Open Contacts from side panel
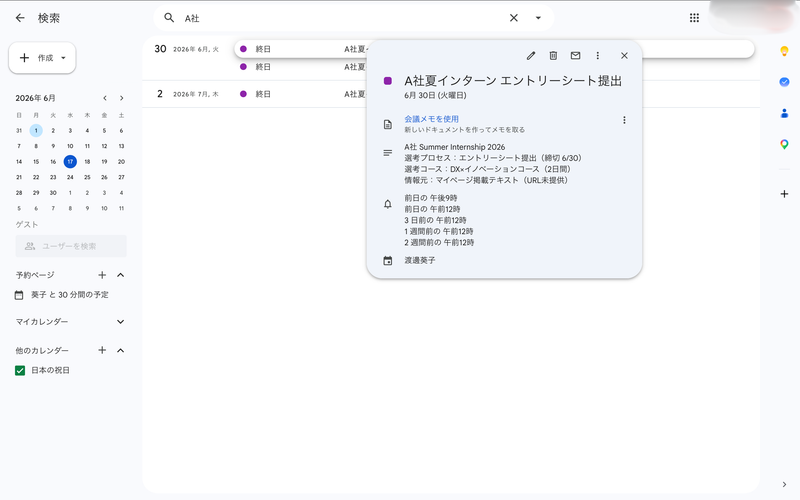800x500 pixels. 784,113
